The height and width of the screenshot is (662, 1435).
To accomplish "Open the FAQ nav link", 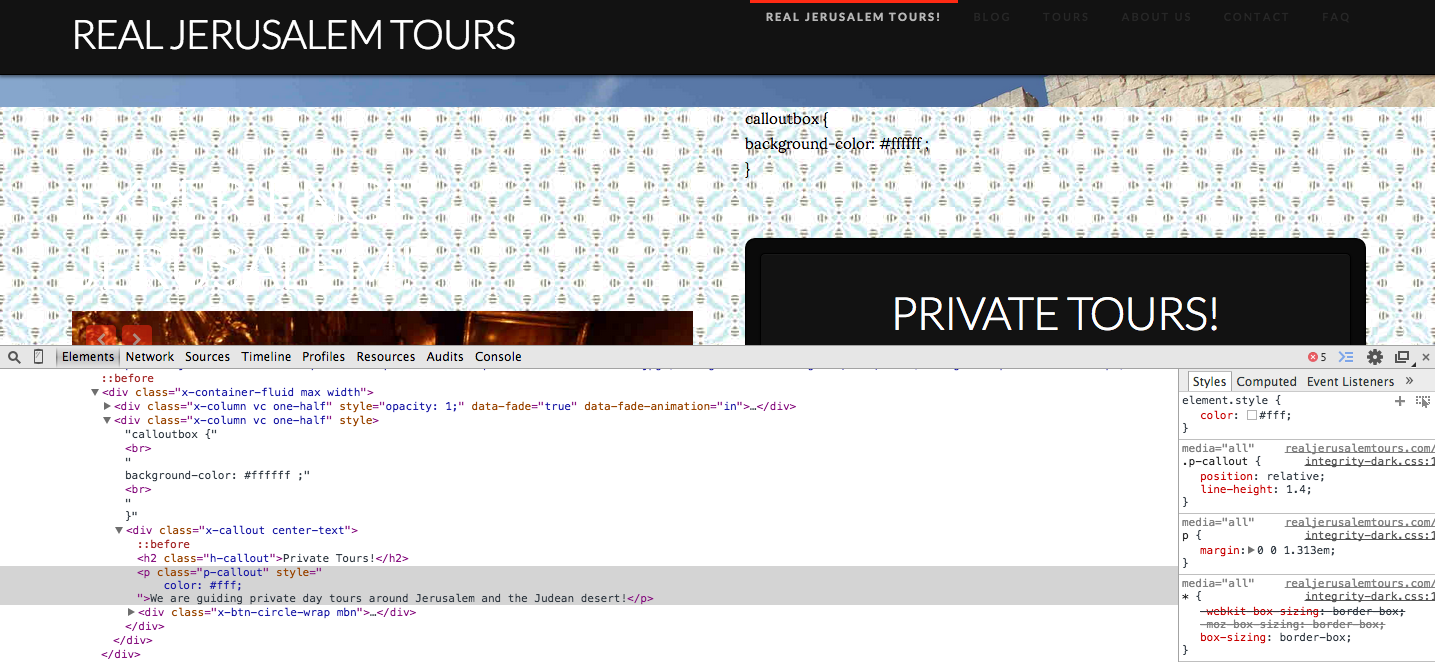I will coord(1336,17).
